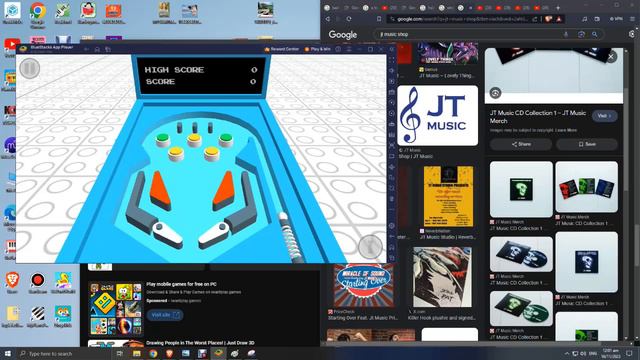
Task: Click the three-CD colorful covers related image
Action: (587, 187)
